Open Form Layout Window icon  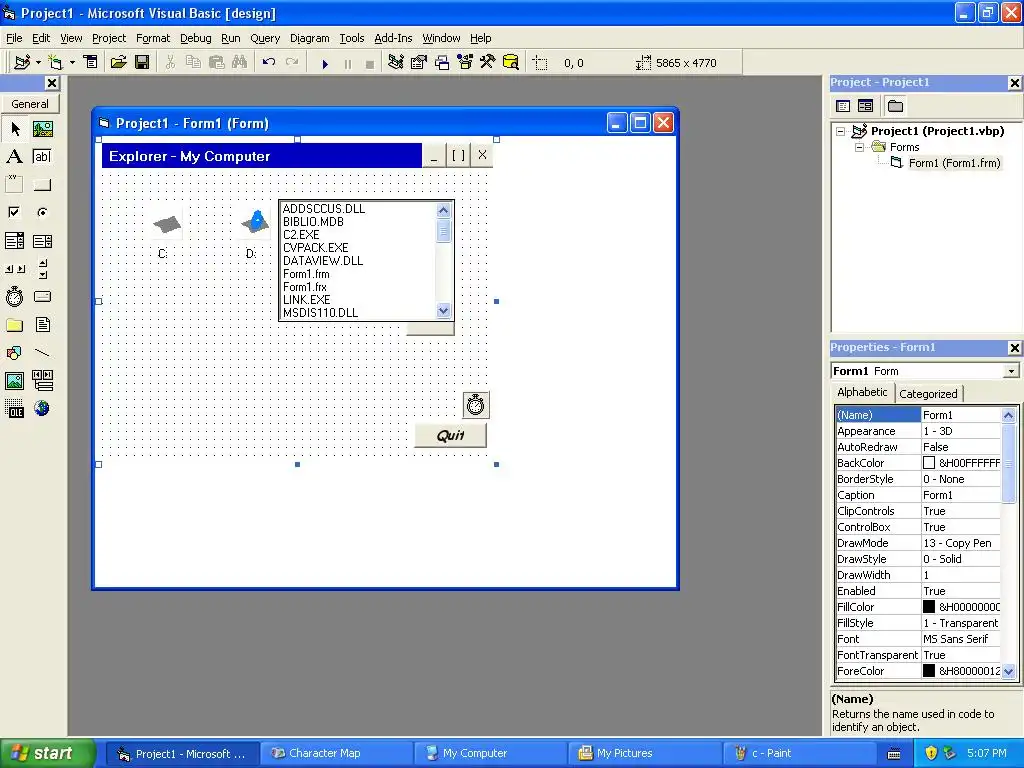click(x=442, y=62)
